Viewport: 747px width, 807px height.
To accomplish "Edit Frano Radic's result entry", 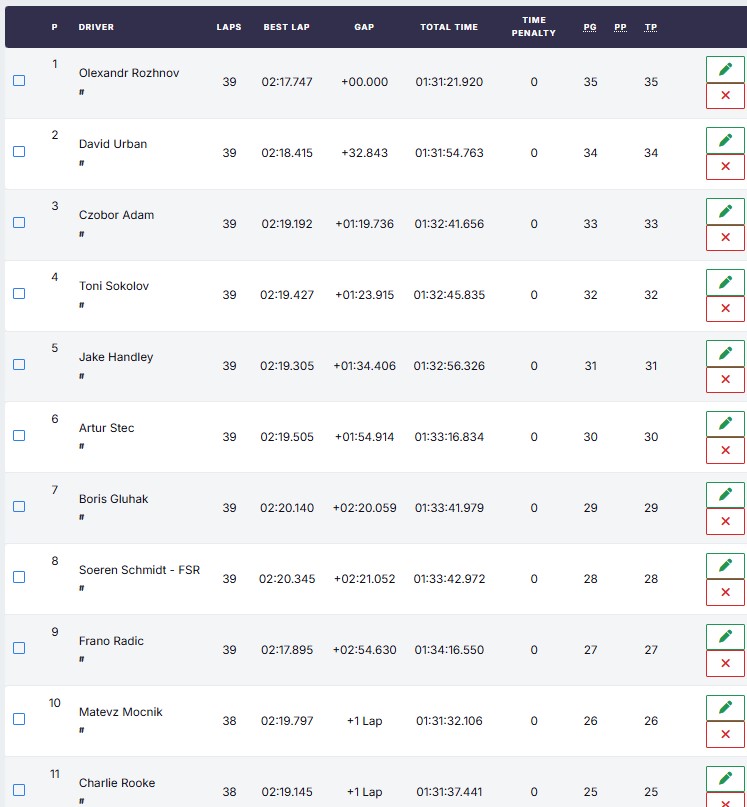I will 725,638.
